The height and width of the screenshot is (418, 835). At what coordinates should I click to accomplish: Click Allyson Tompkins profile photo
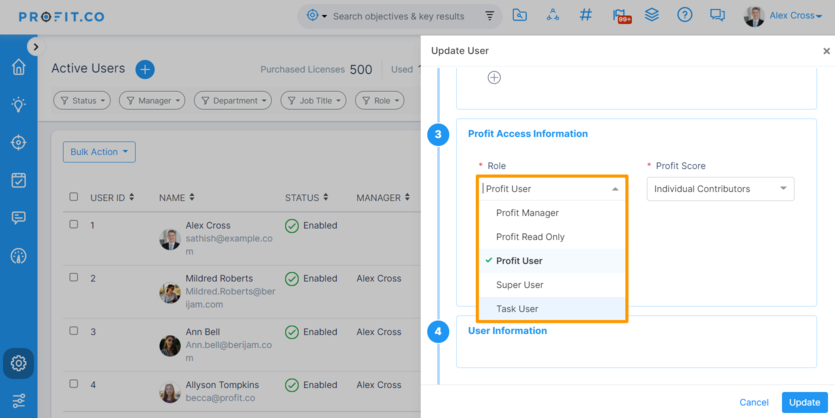pos(170,393)
